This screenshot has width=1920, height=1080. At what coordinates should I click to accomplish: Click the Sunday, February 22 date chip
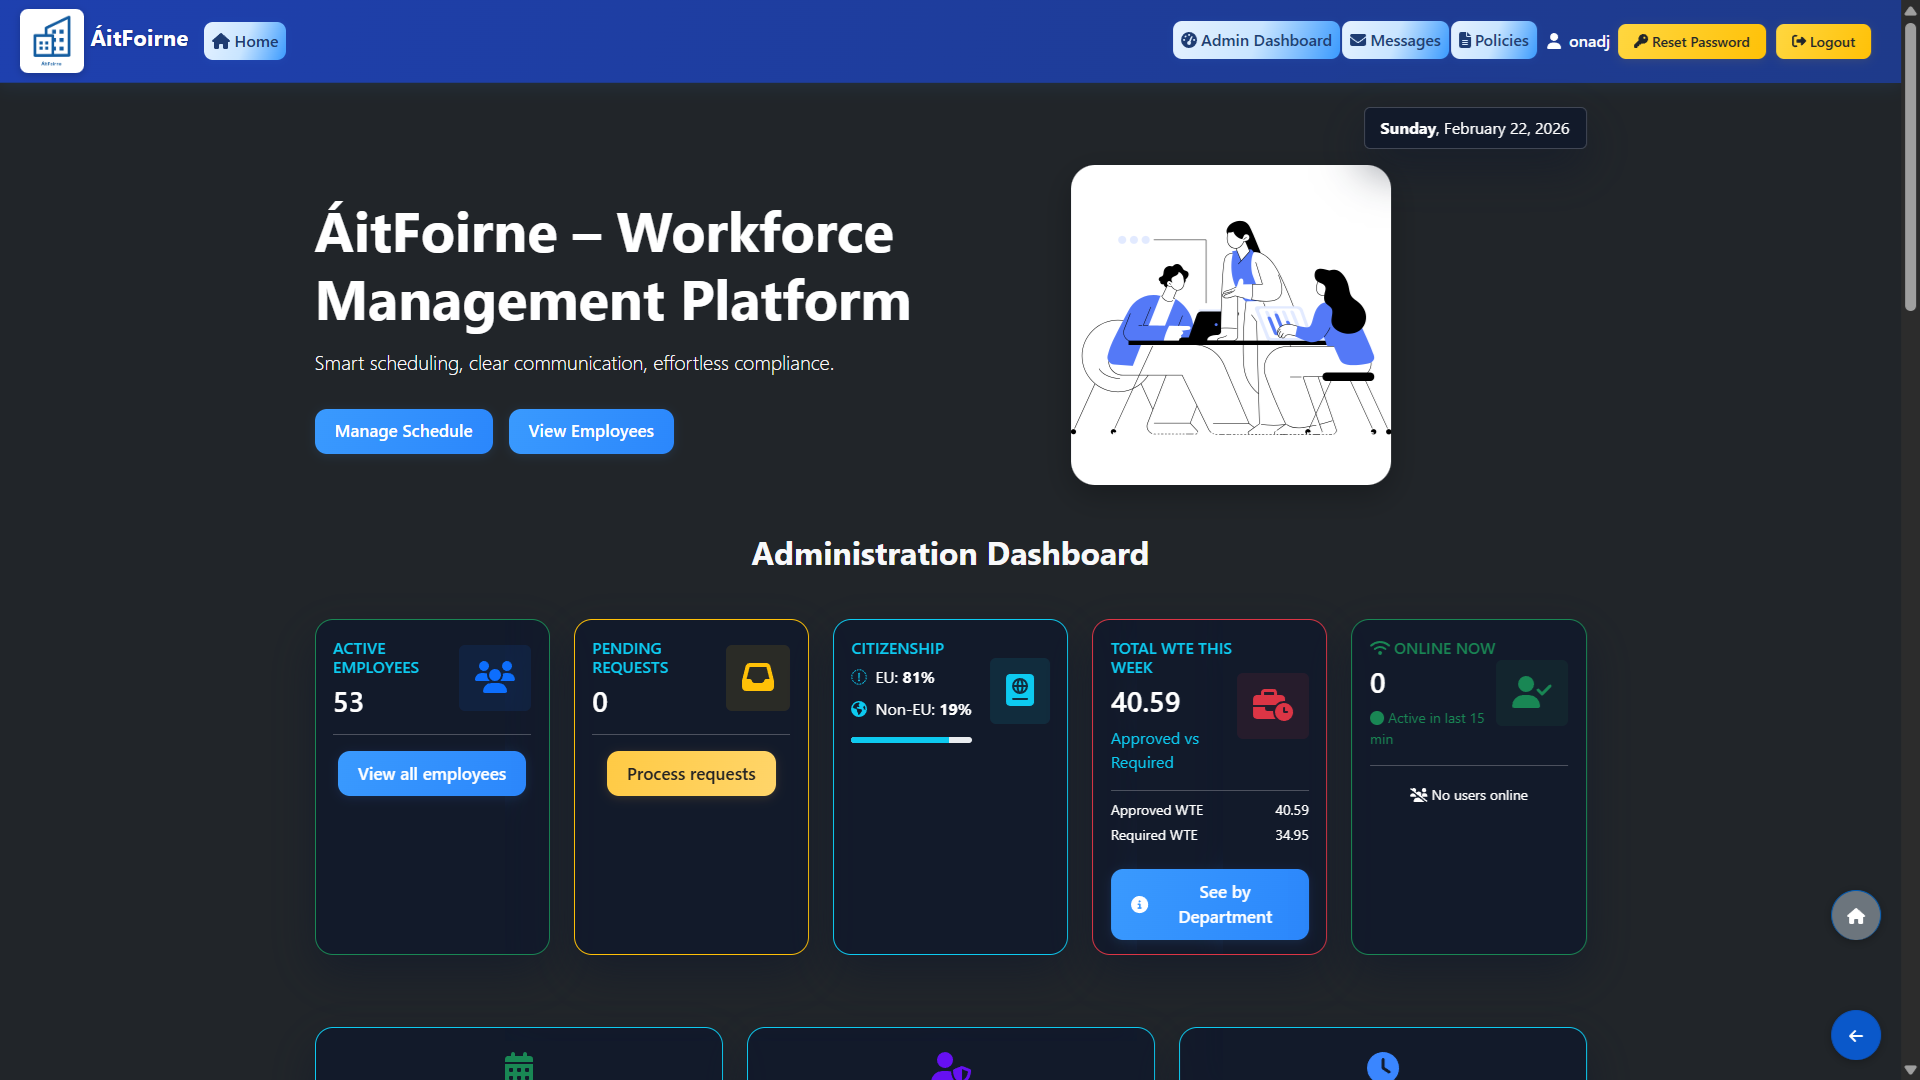1475,128
